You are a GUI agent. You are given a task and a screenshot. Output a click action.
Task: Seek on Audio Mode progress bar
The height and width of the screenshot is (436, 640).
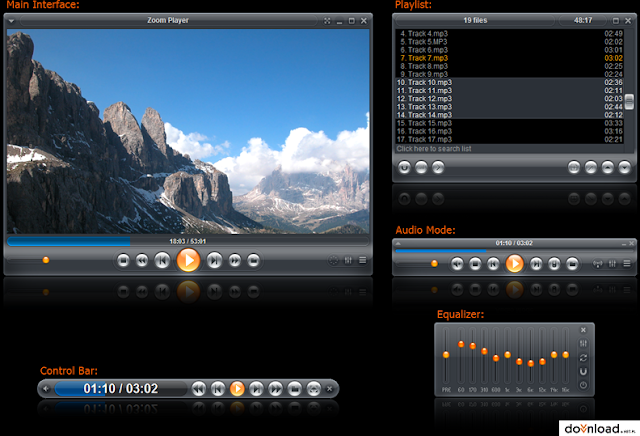(514, 251)
